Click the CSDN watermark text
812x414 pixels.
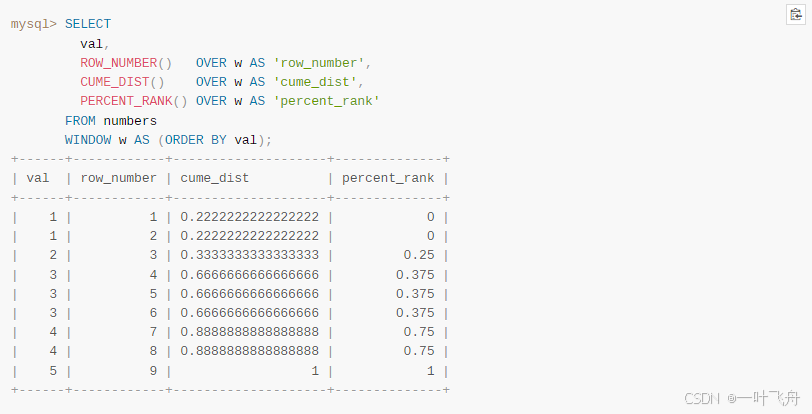pyautogui.click(x=702, y=398)
